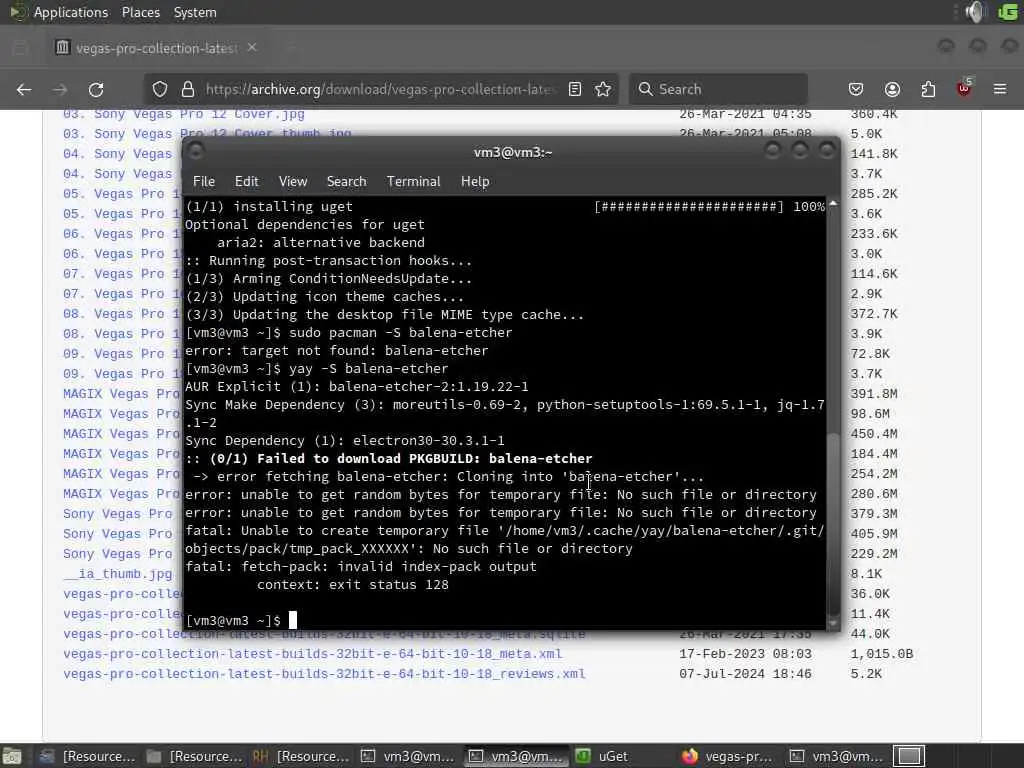Click the 07-Jul-2024 18:46 date text

tap(745, 674)
